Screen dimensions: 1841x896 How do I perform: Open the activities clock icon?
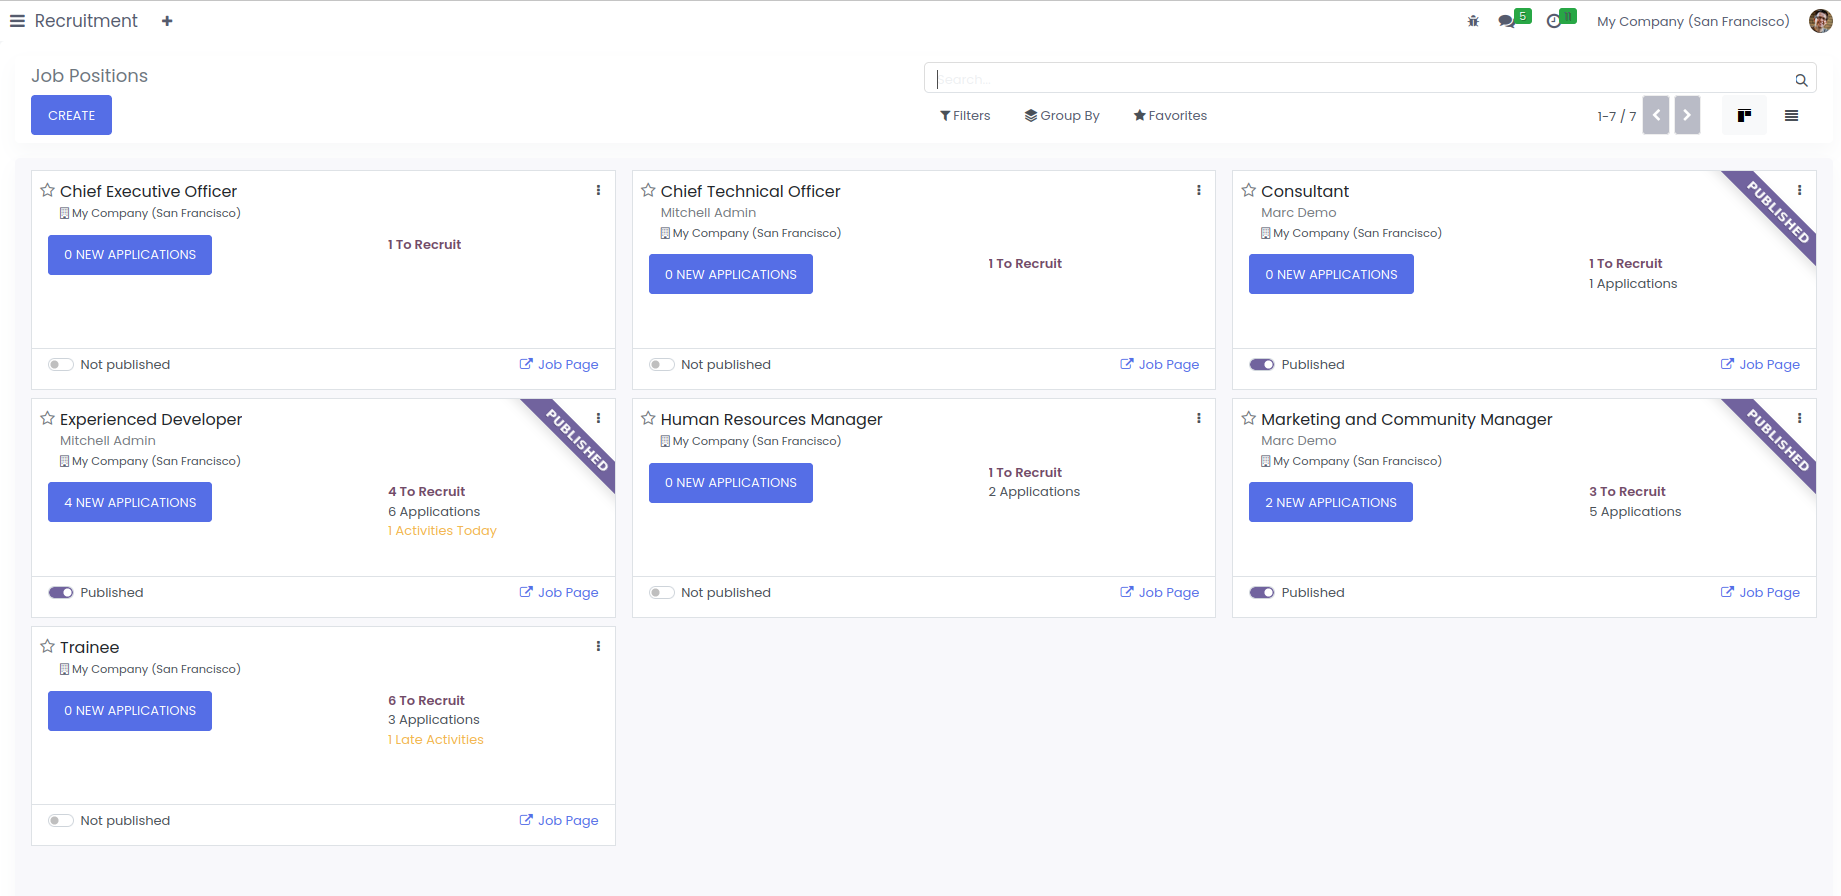pos(1554,21)
